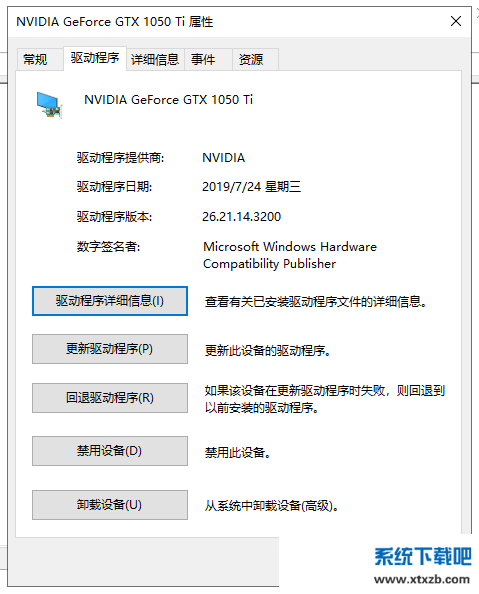Click the 系统下载吧 watermark logo

423,556
